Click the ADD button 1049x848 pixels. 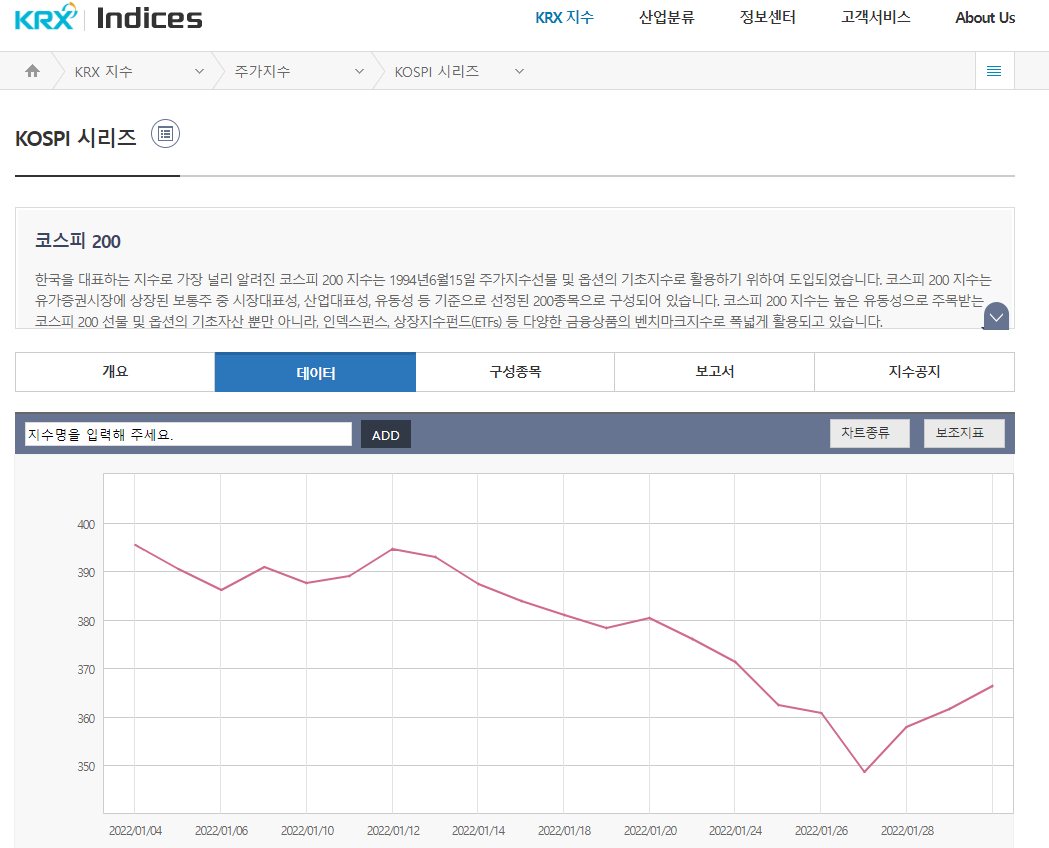tap(386, 435)
